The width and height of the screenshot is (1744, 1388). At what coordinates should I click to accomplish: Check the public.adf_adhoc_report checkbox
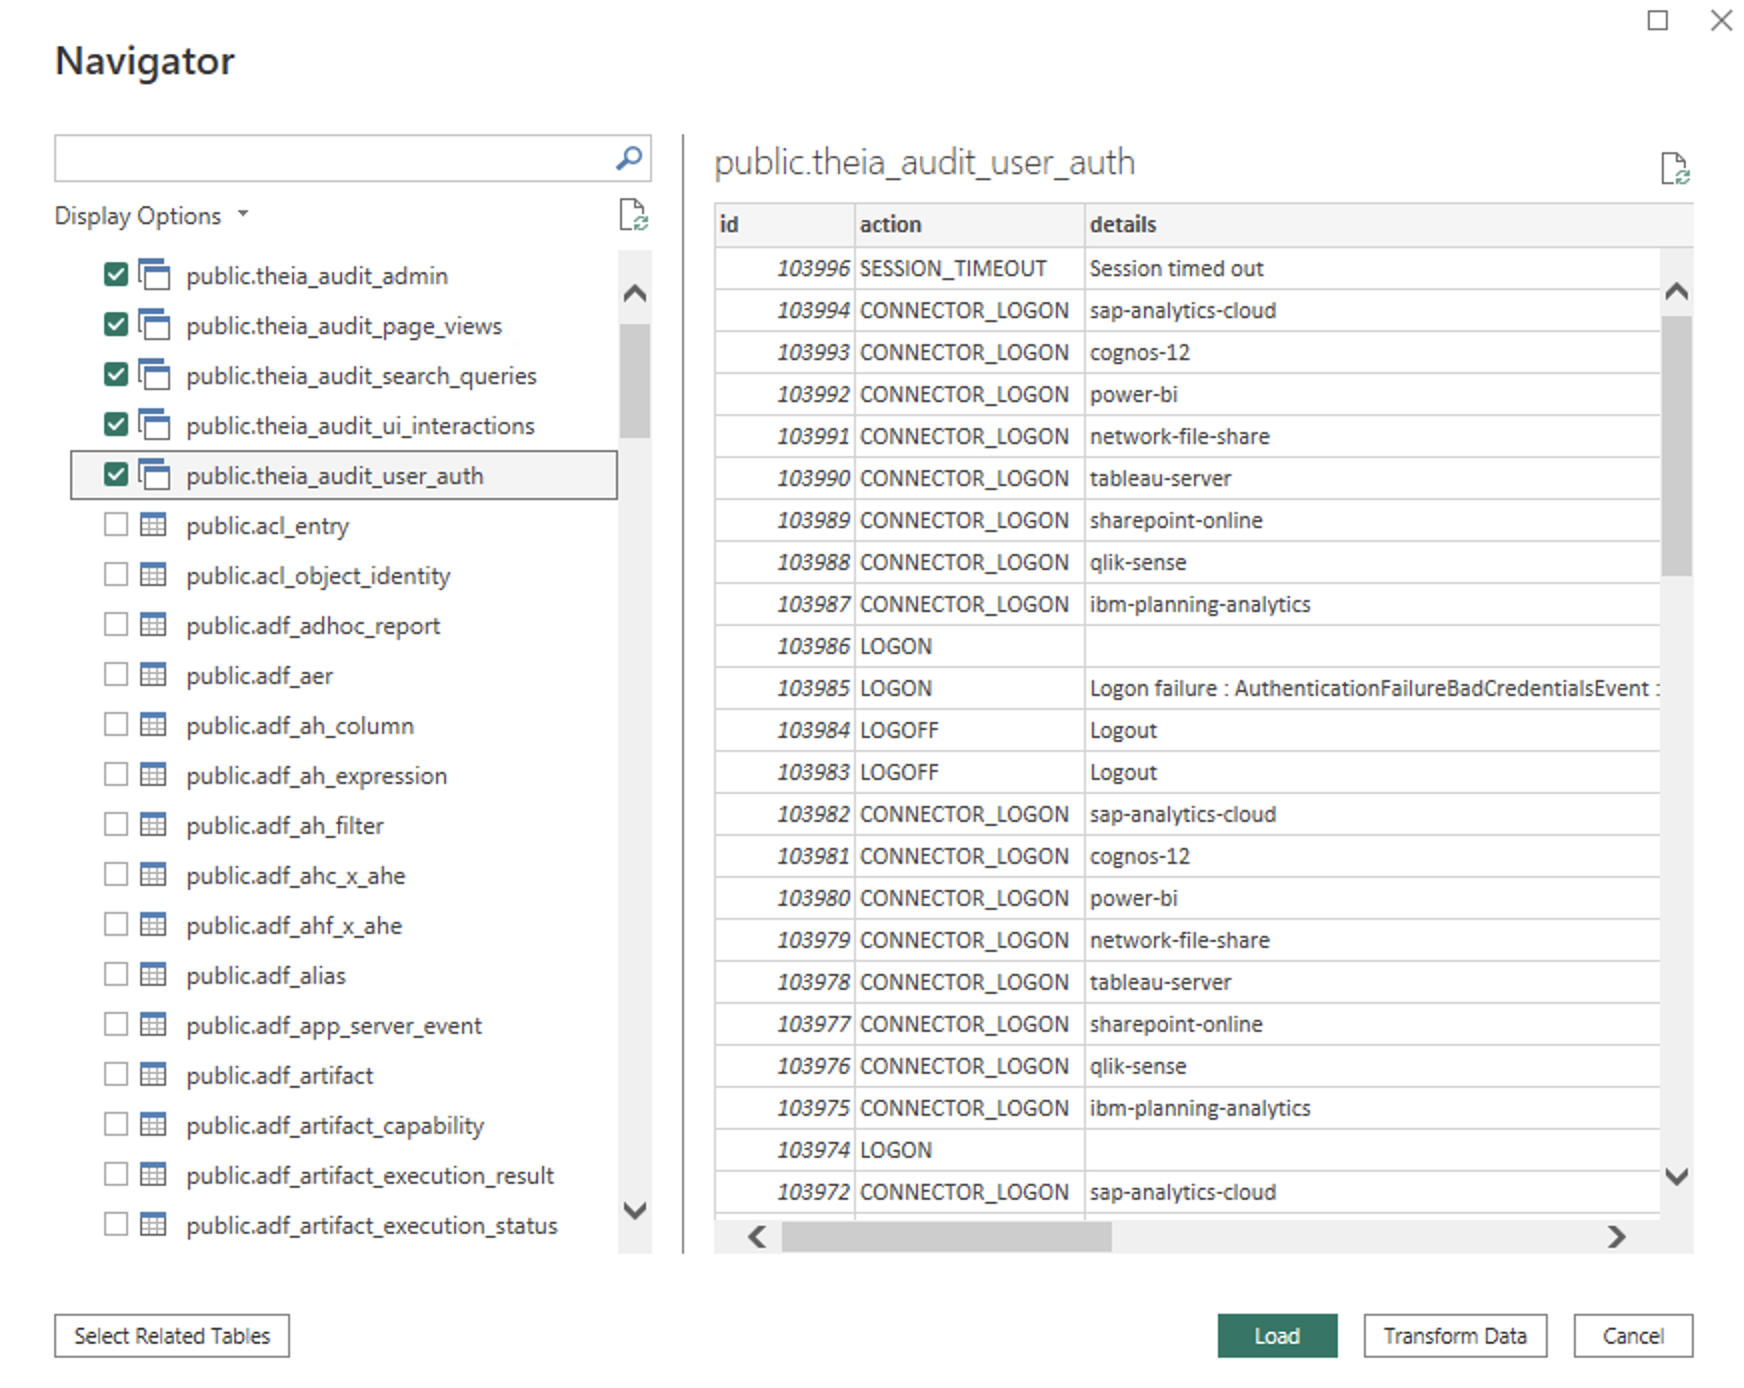point(116,625)
